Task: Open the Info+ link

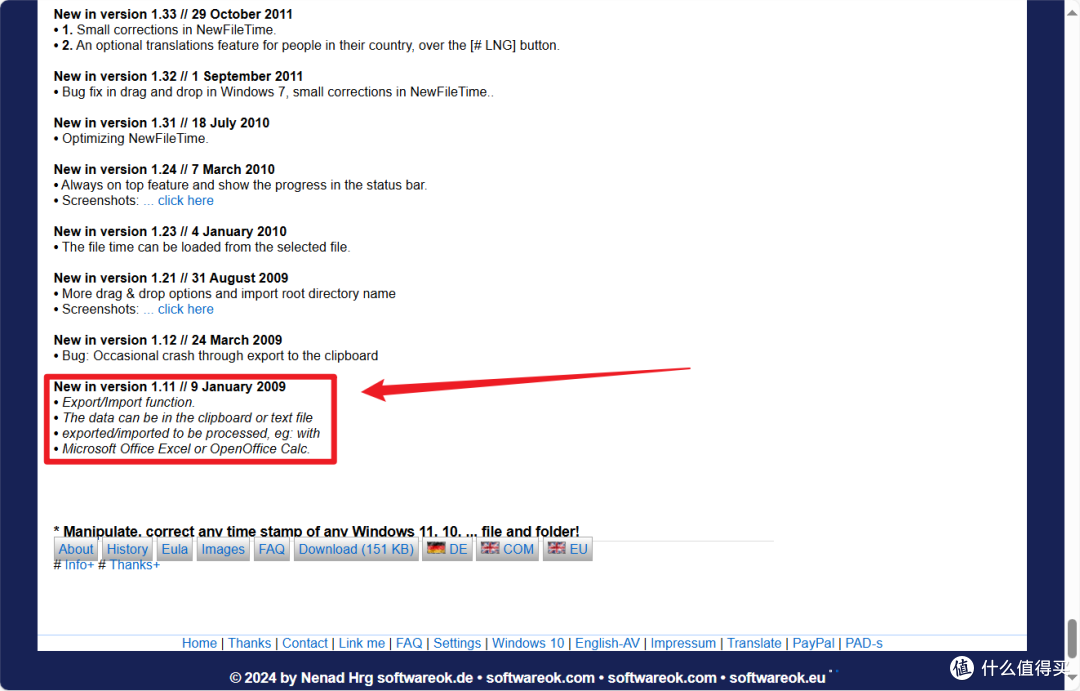Action: 79,565
